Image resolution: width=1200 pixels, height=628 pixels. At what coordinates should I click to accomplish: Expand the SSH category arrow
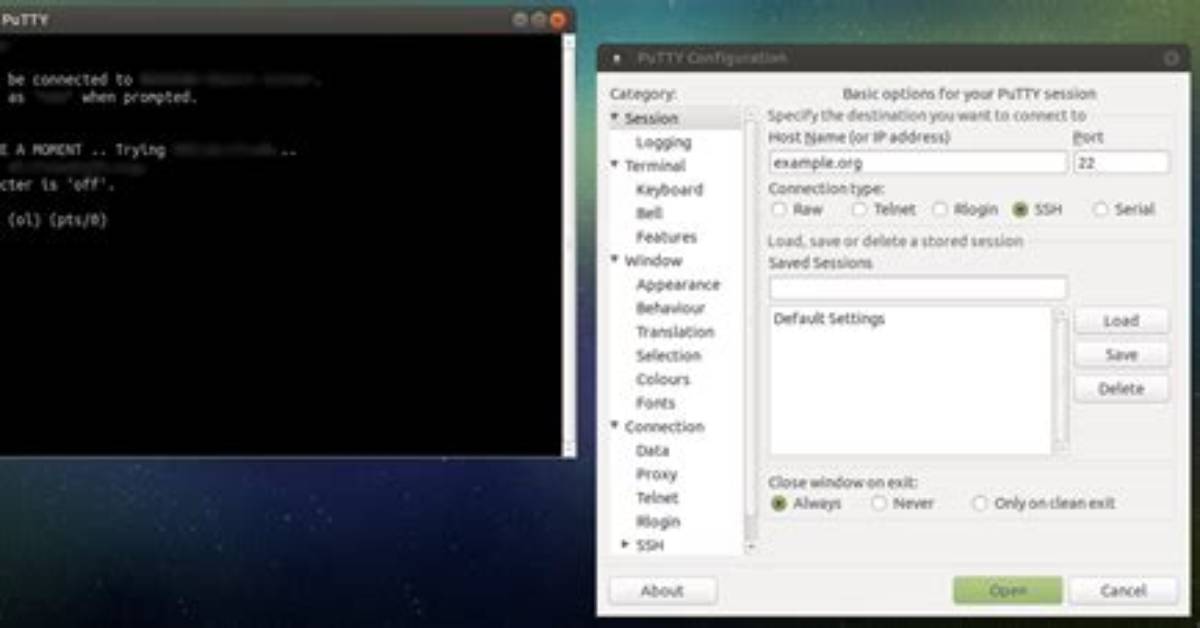626,545
